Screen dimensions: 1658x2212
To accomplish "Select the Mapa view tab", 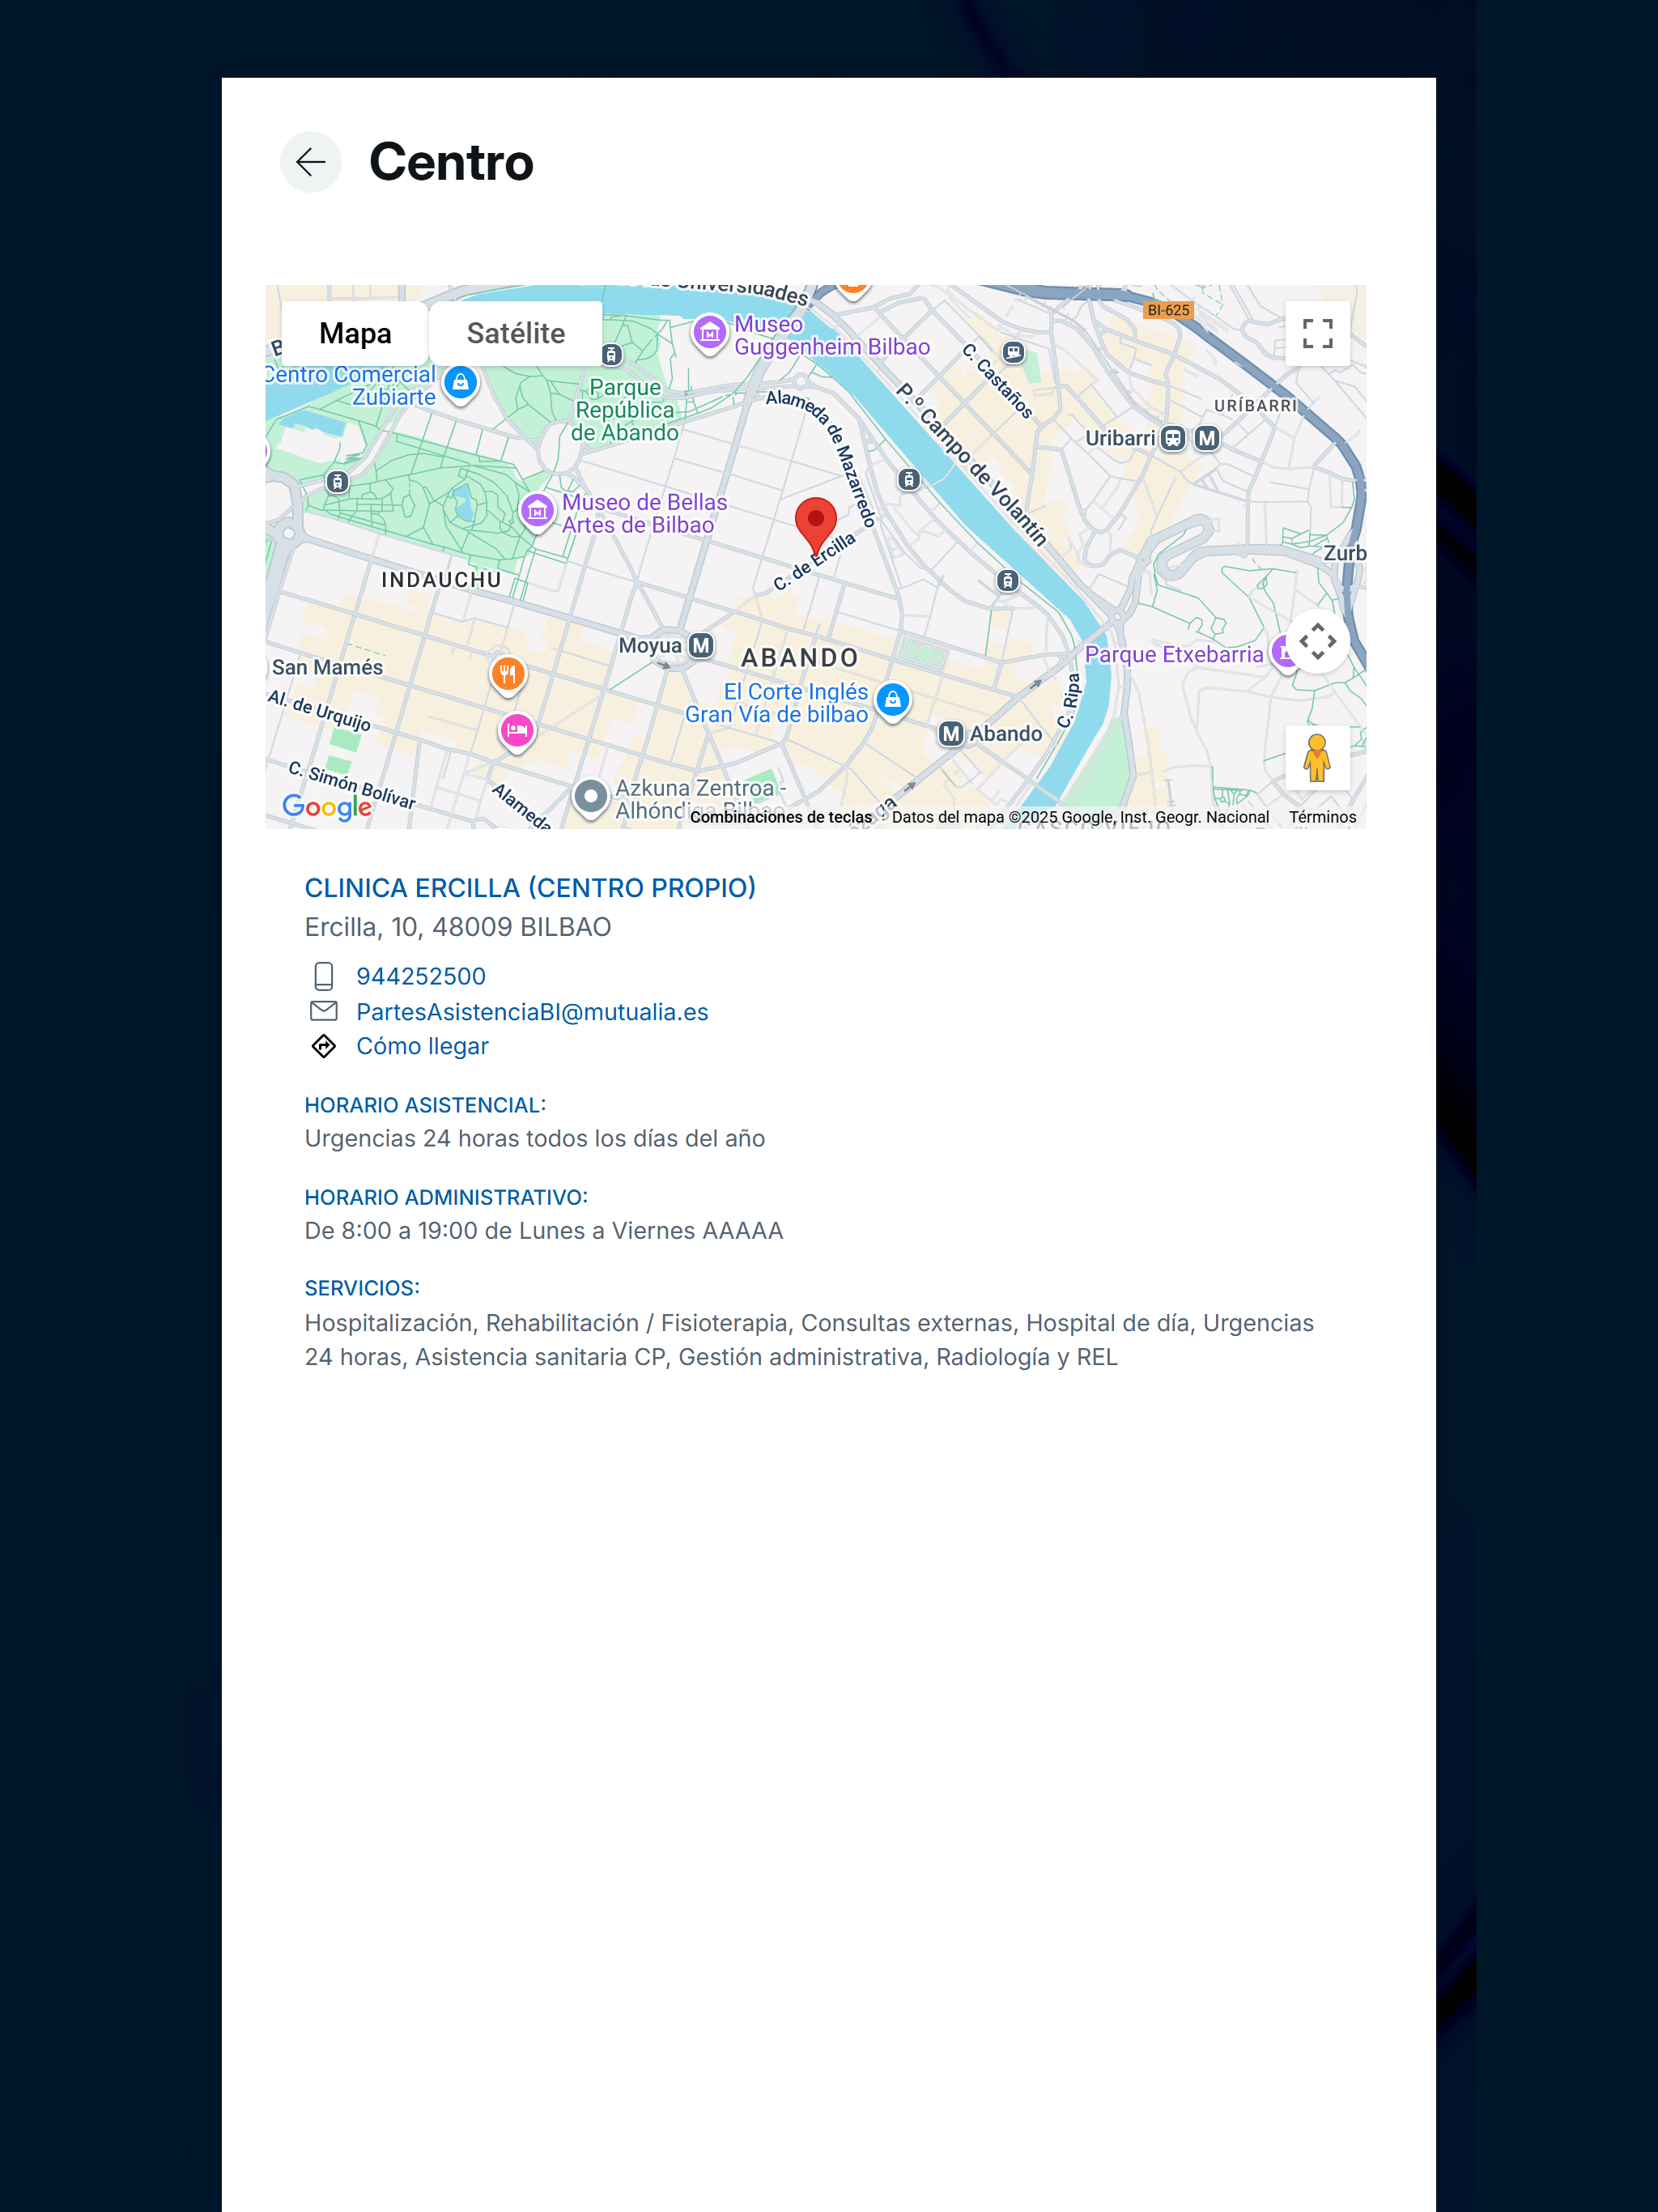I will tap(355, 333).
